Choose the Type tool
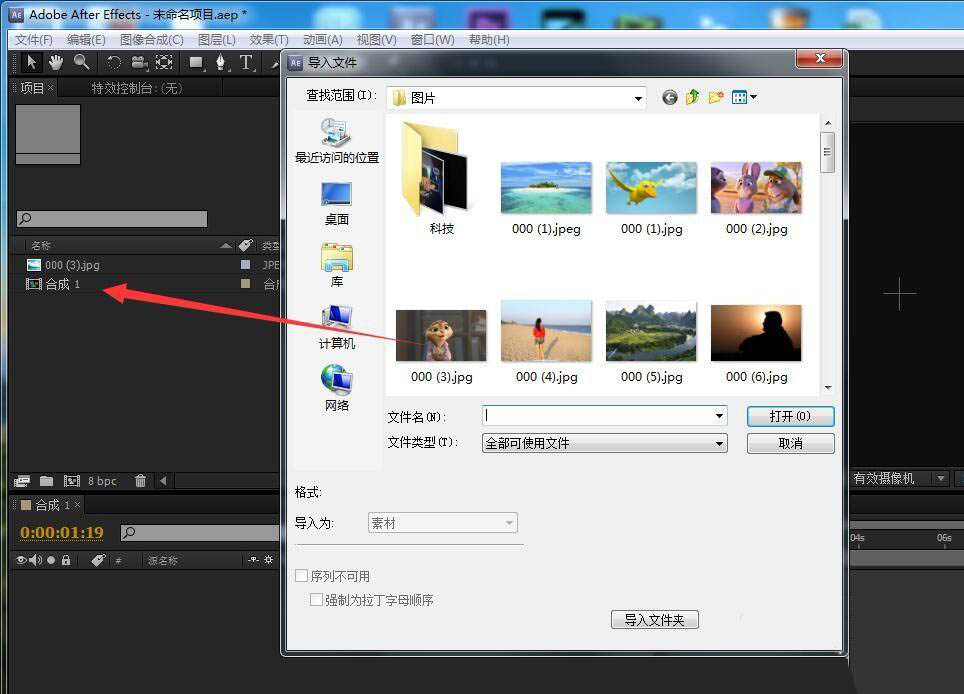This screenshot has height=694, width=964. 247,62
